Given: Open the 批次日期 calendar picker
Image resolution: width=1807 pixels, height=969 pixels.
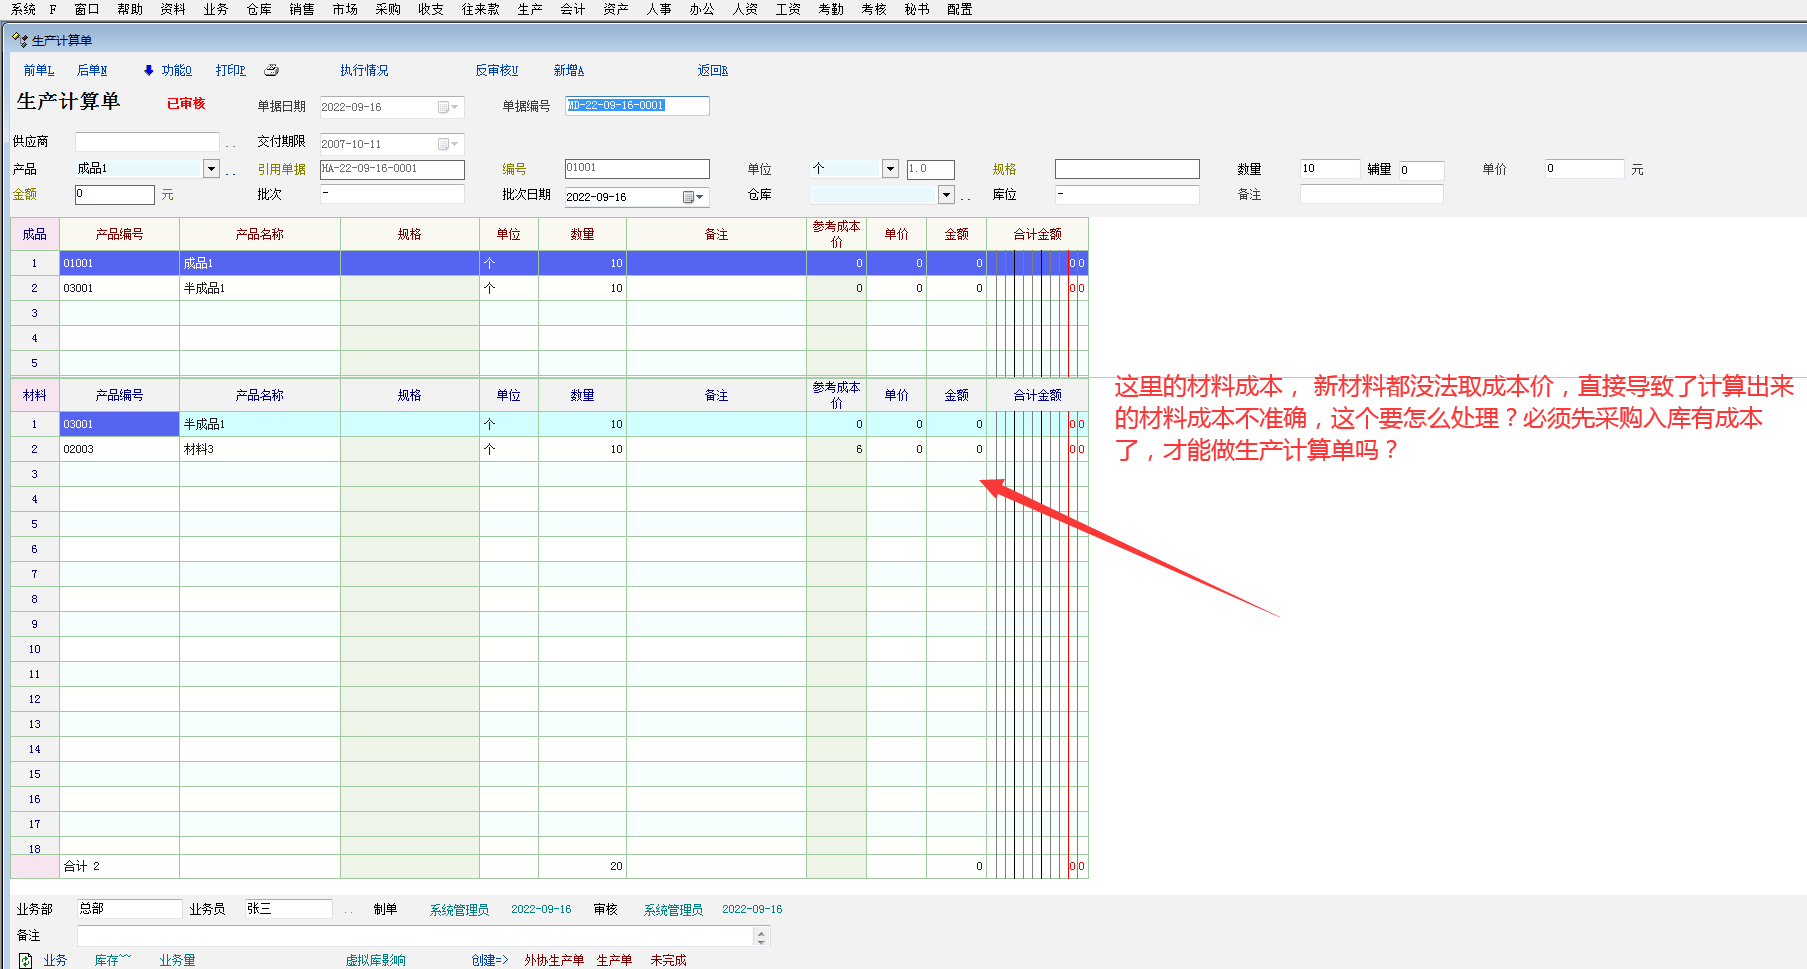Looking at the screenshot, I should (x=693, y=197).
